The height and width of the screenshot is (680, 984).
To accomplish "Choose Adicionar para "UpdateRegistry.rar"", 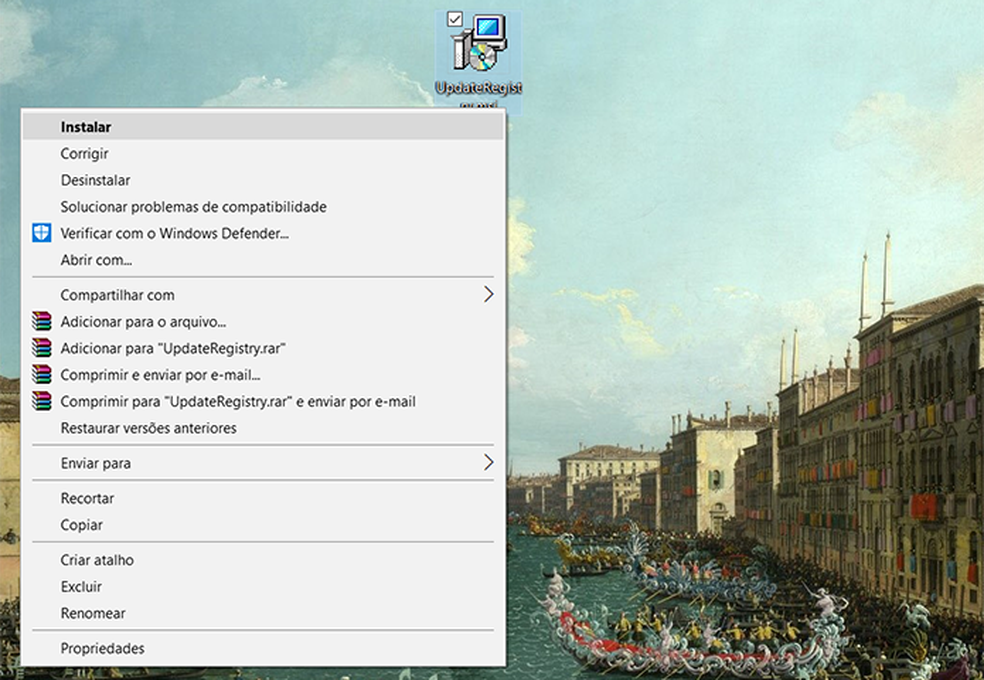I will tap(263, 348).
